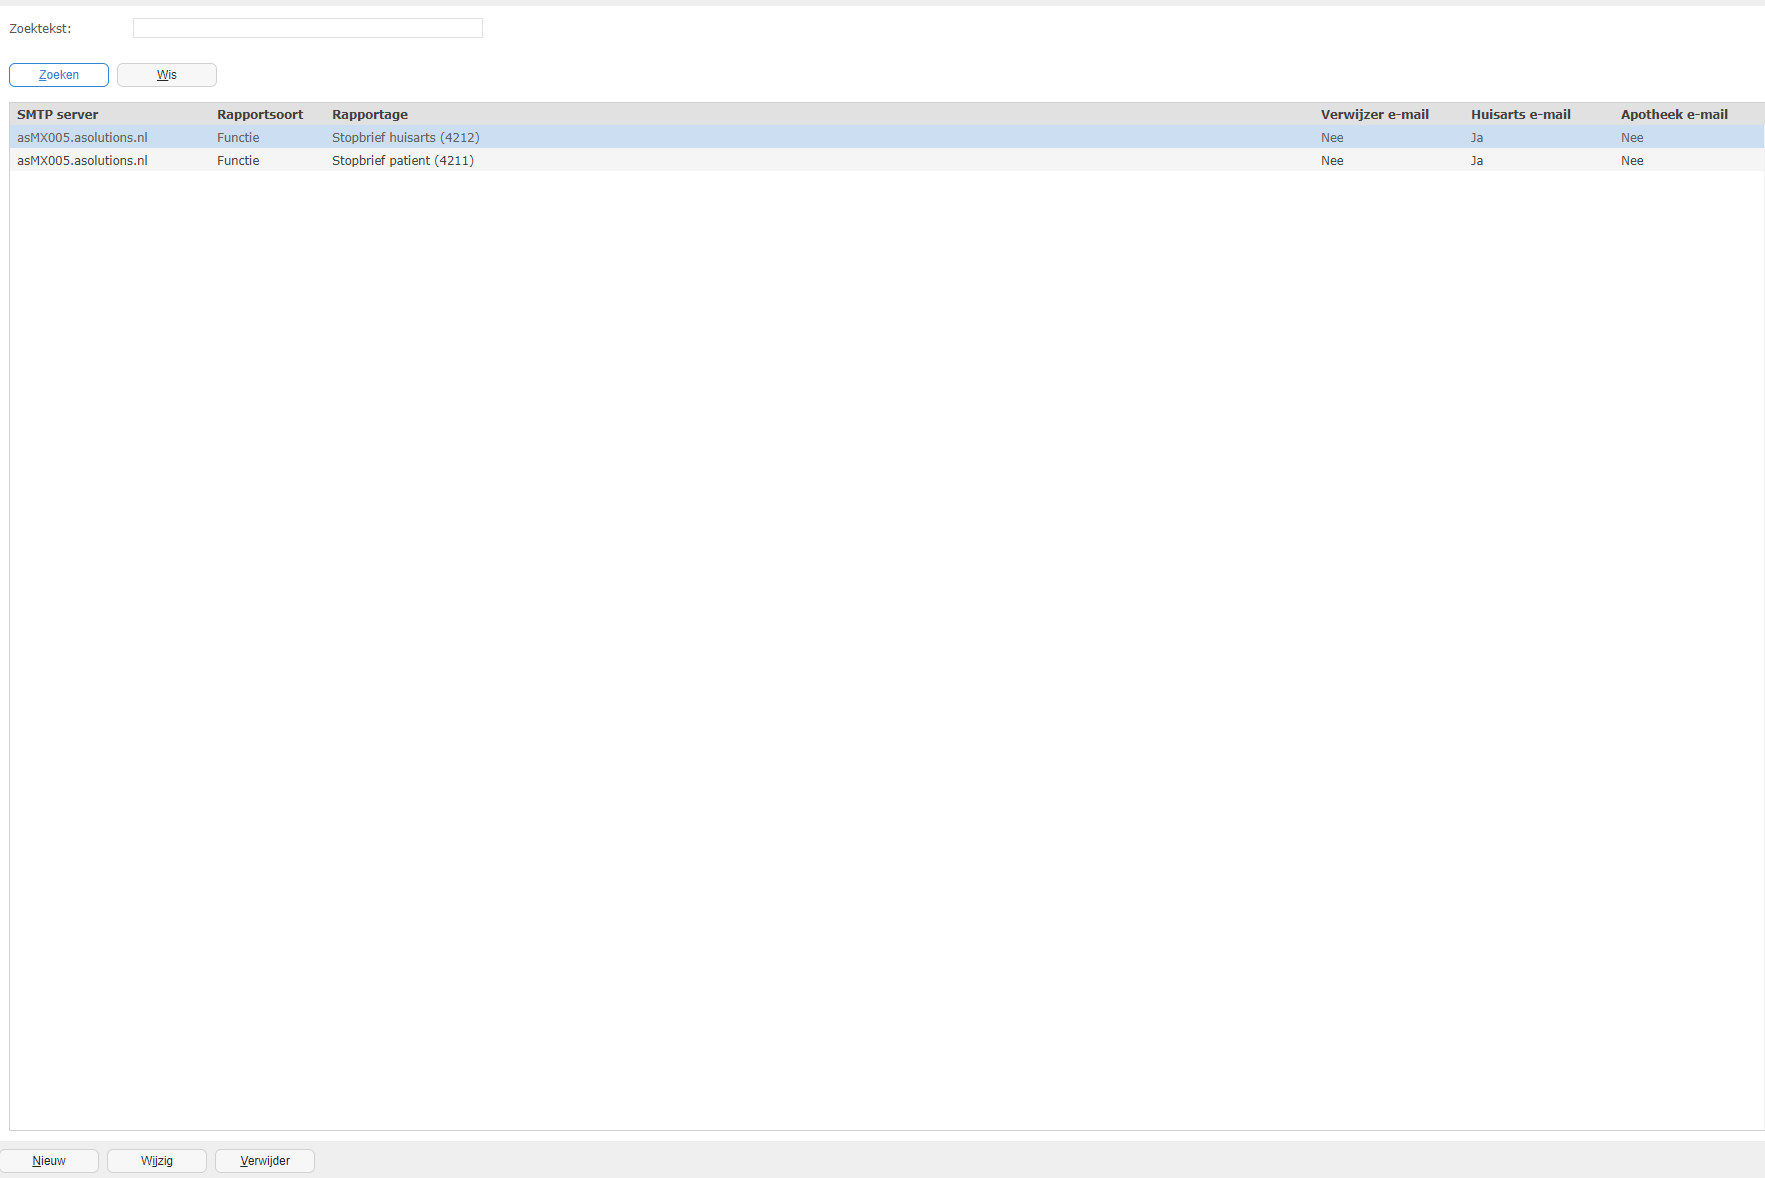Viewport: 1765px width, 1178px height.
Task: Click Huisarts 'Ja' in Stopbrief patient row
Action: pyautogui.click(x=1477, y=161)
